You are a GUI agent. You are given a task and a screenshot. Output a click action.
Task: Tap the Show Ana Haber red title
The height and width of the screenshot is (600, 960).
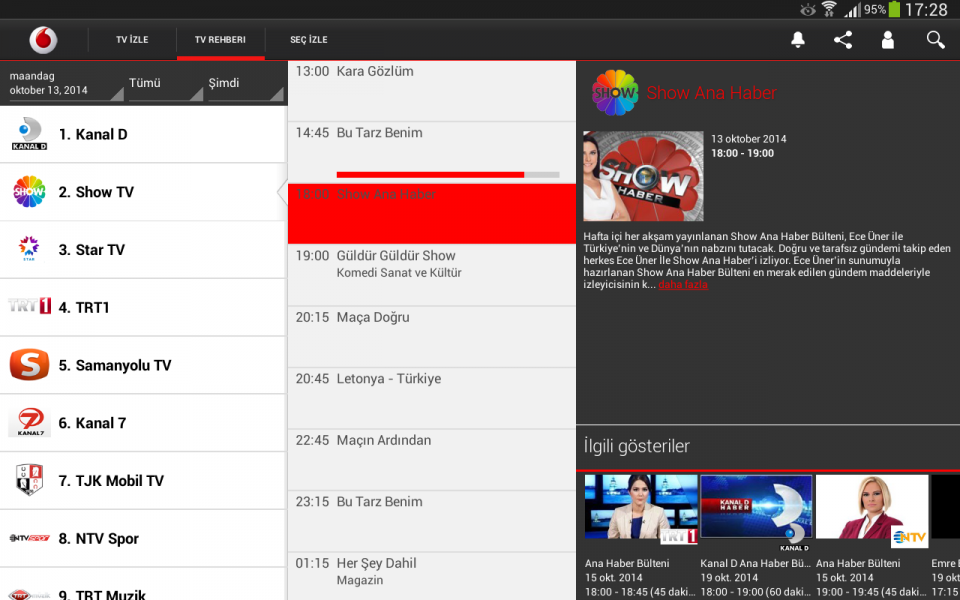click(711, 93)
